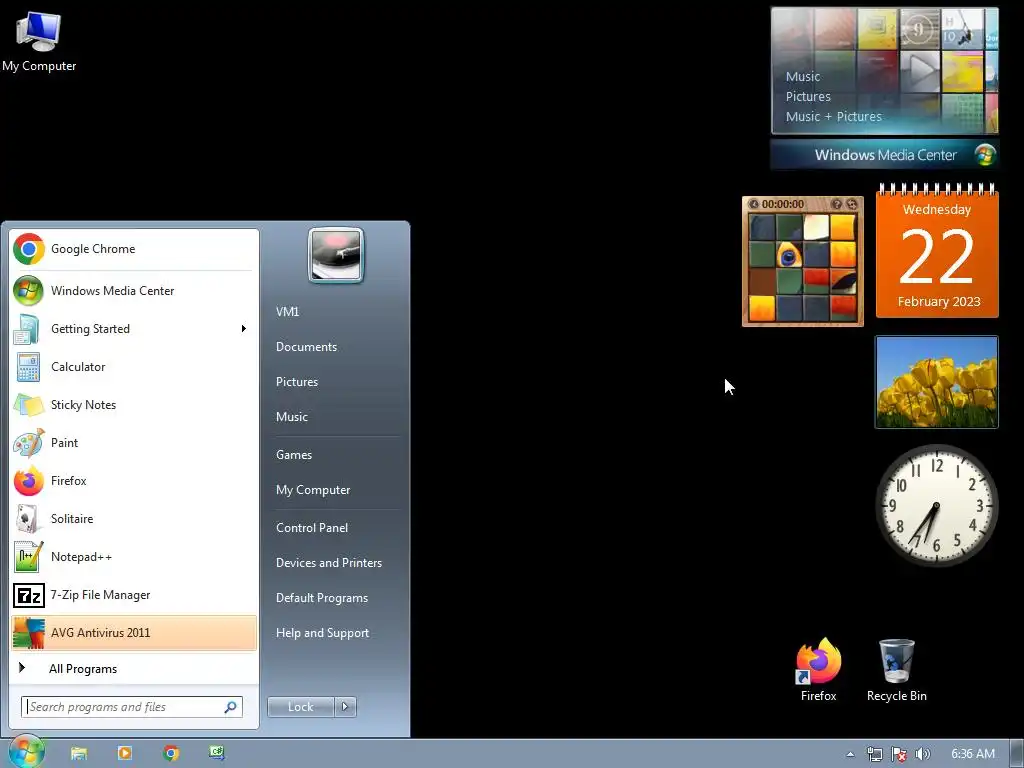Click Music + Pictures in gadget

[x=833, y=117]
